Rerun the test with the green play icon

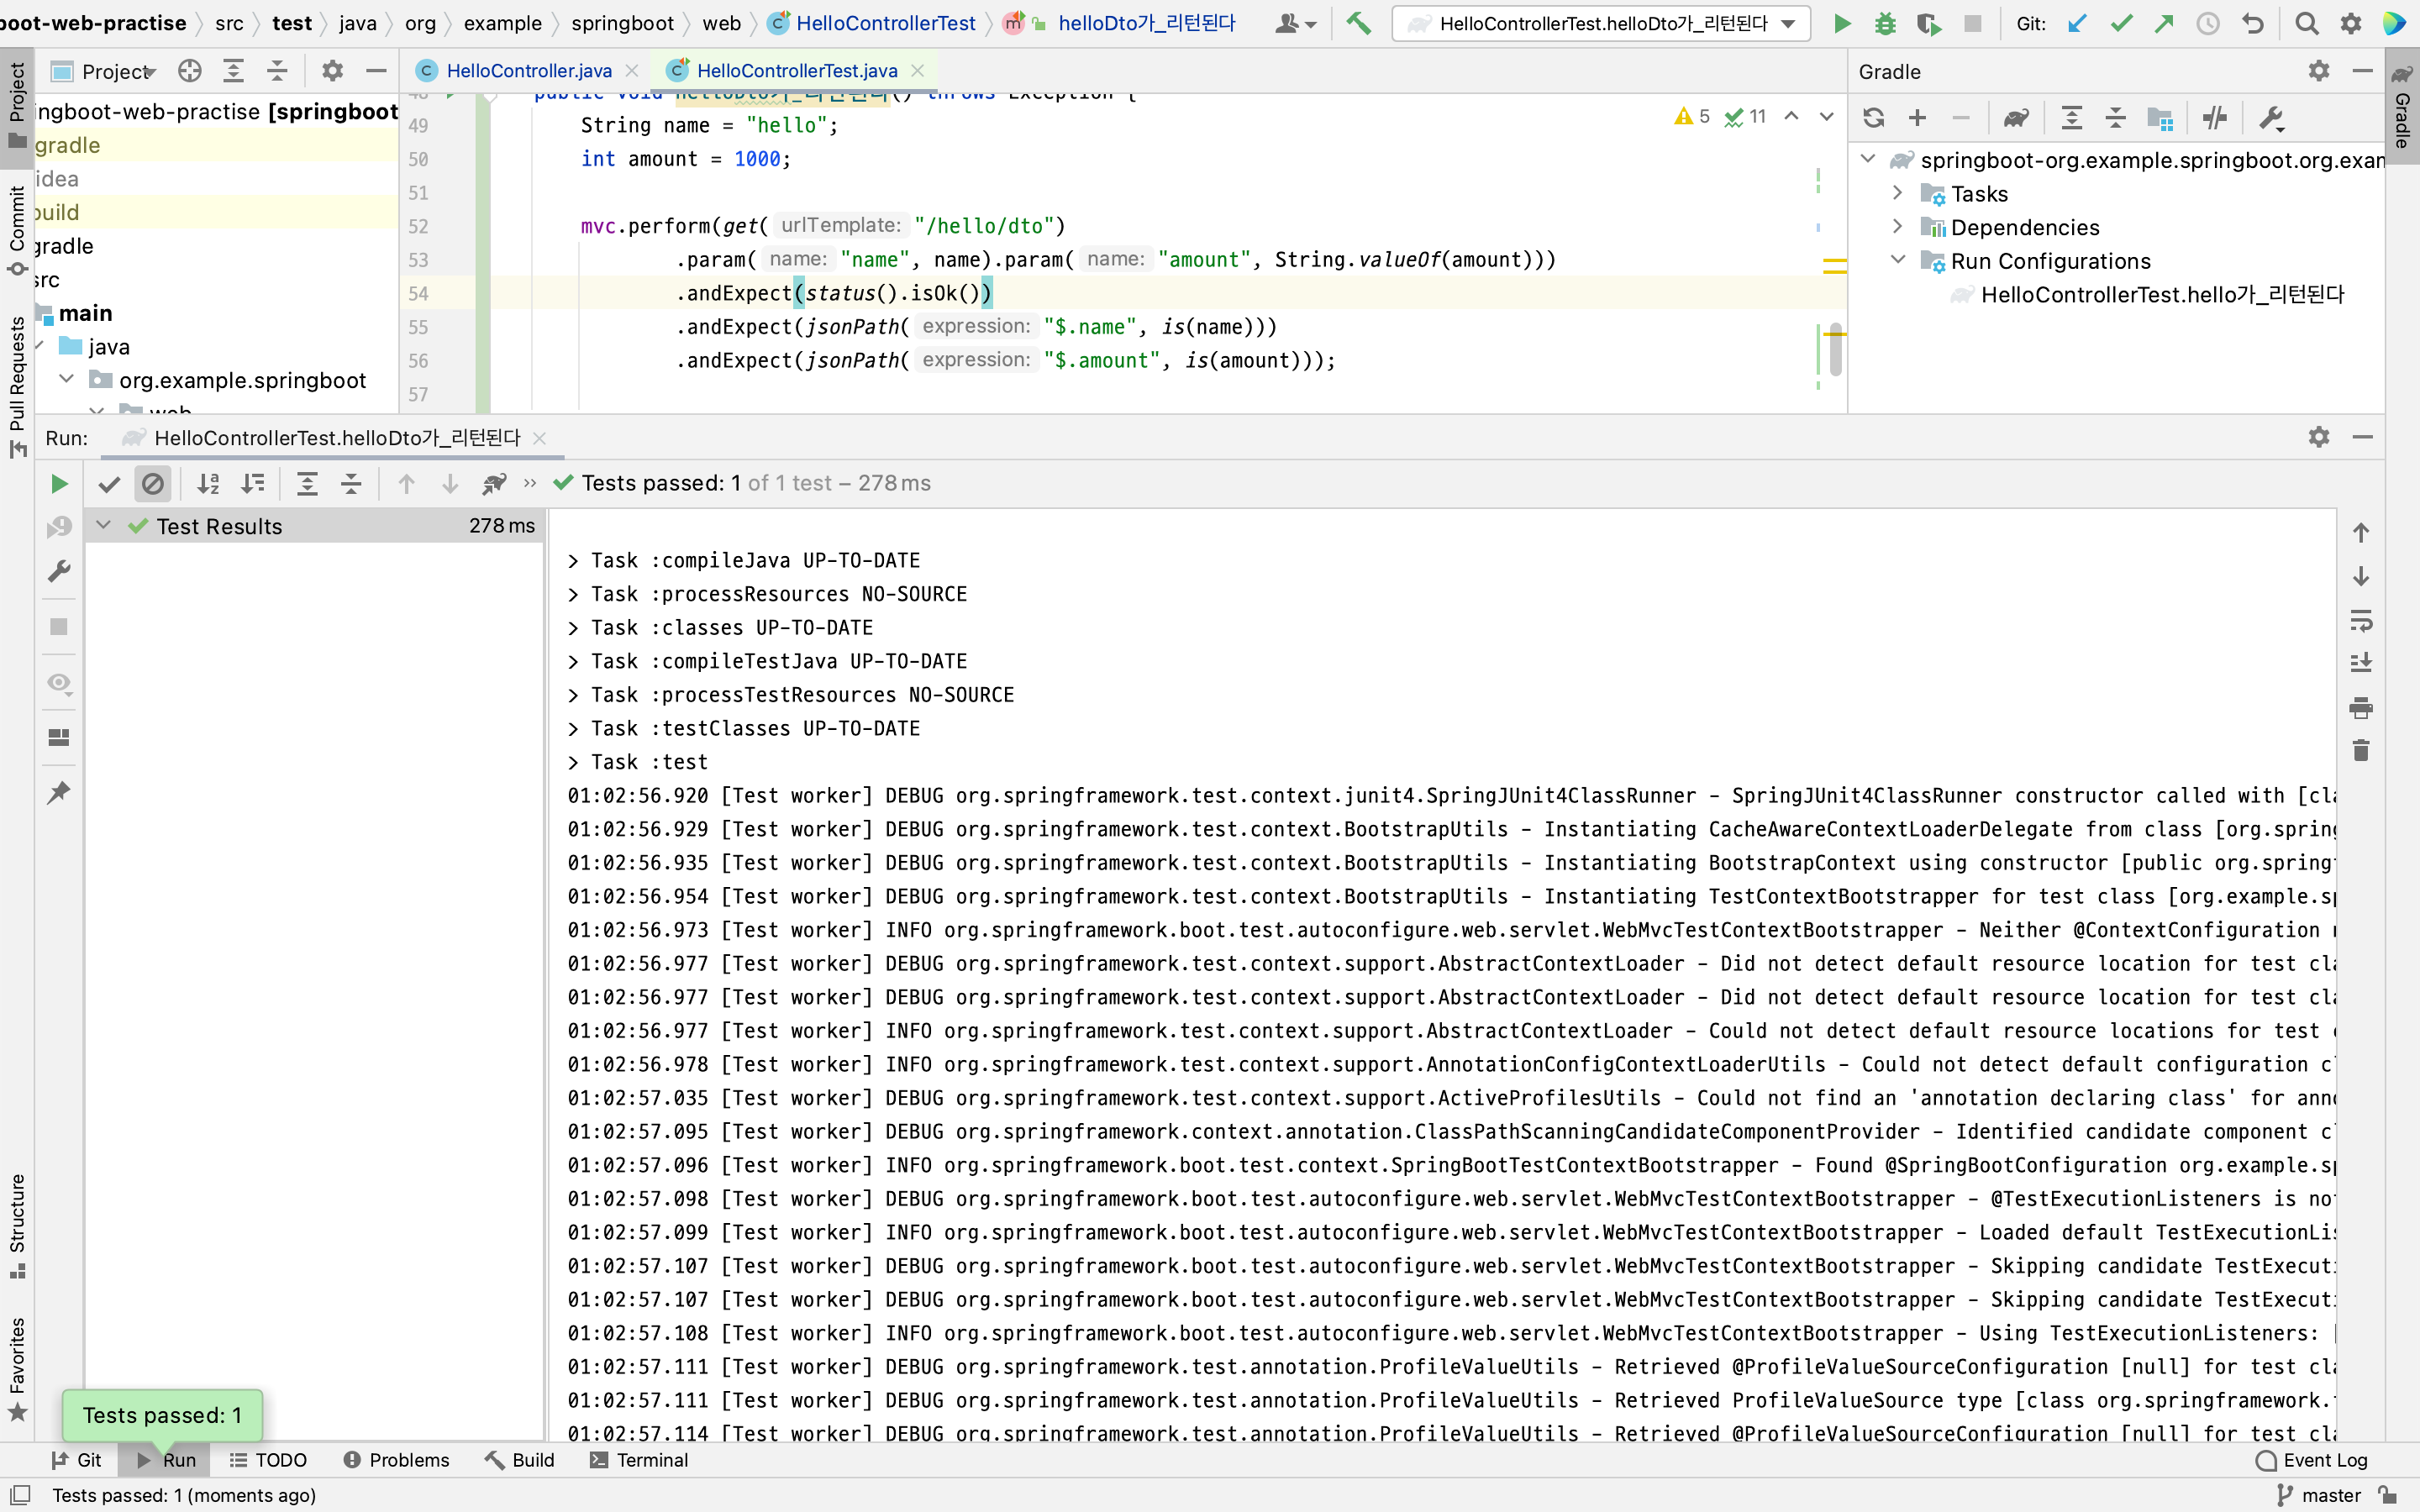click(x=59, y=484)
